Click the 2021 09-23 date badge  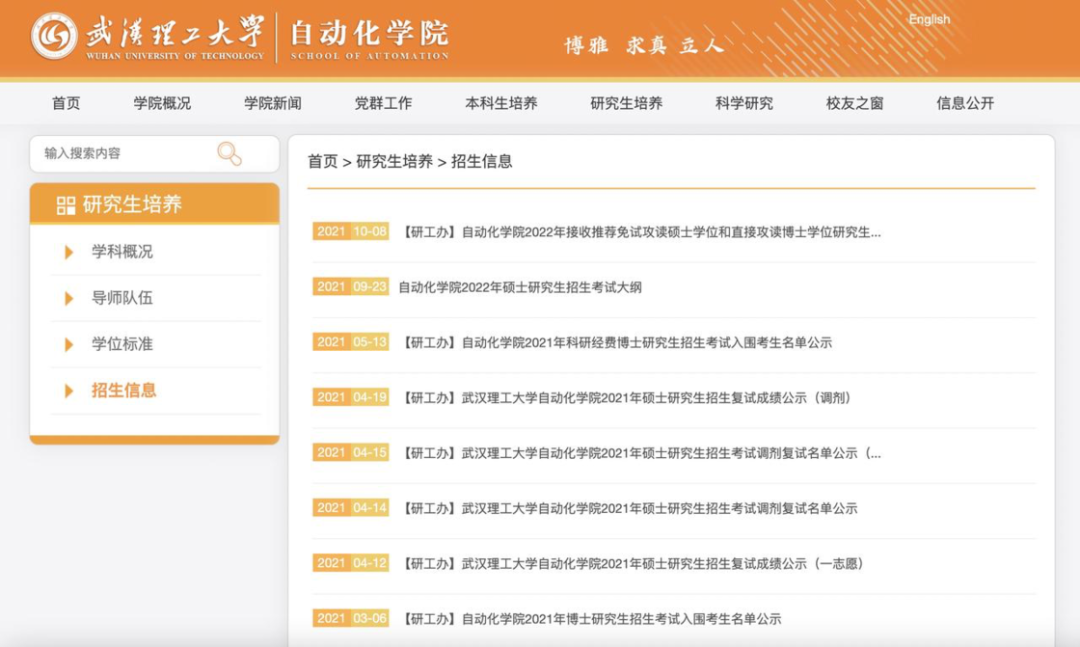coord(351,287)
